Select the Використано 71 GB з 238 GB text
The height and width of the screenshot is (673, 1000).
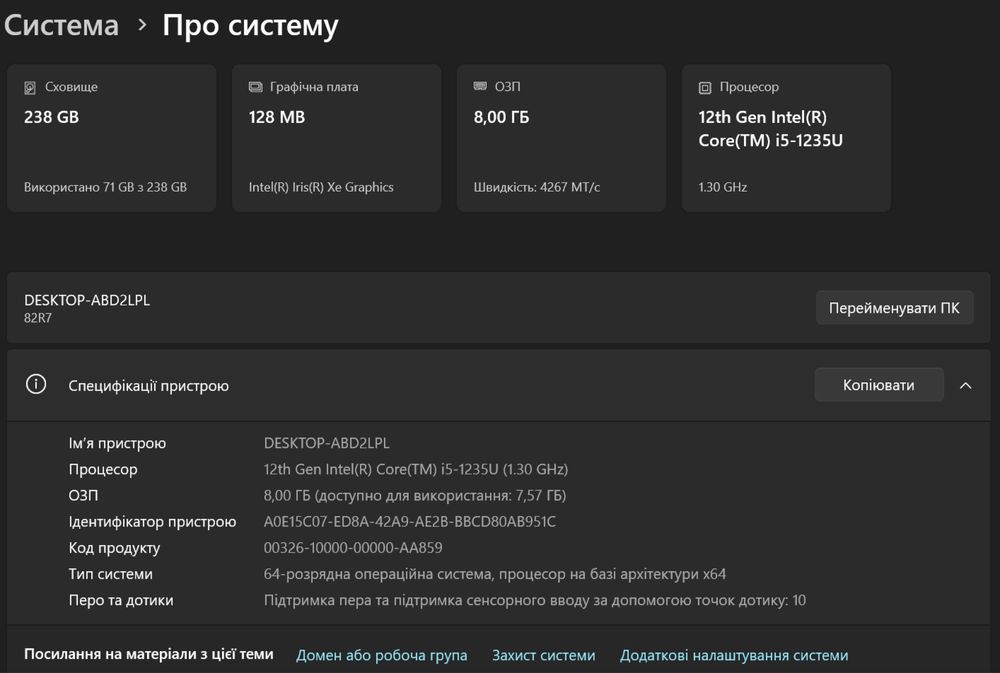[105, 187]
